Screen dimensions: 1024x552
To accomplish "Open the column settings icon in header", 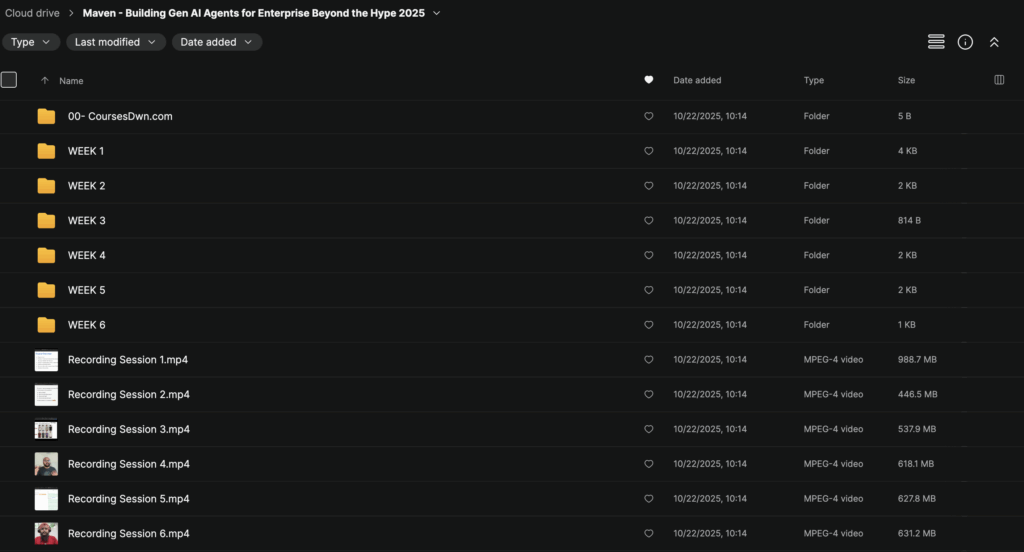I will coord(999,80).
